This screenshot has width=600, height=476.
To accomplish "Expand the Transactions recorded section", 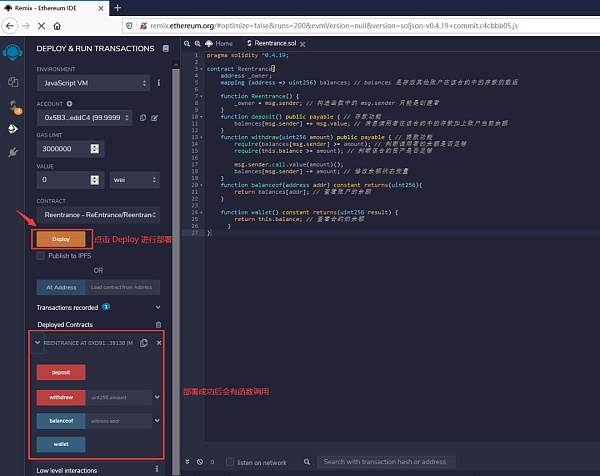I will (x=158, y=307).
